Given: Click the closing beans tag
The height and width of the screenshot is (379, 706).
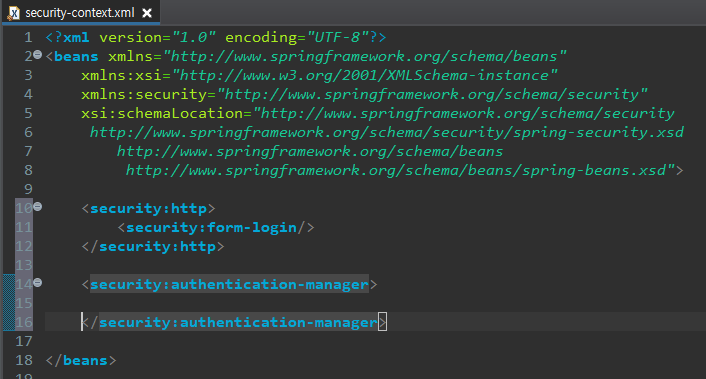Looking at the screenshot, I should click(x=81, y=361).
